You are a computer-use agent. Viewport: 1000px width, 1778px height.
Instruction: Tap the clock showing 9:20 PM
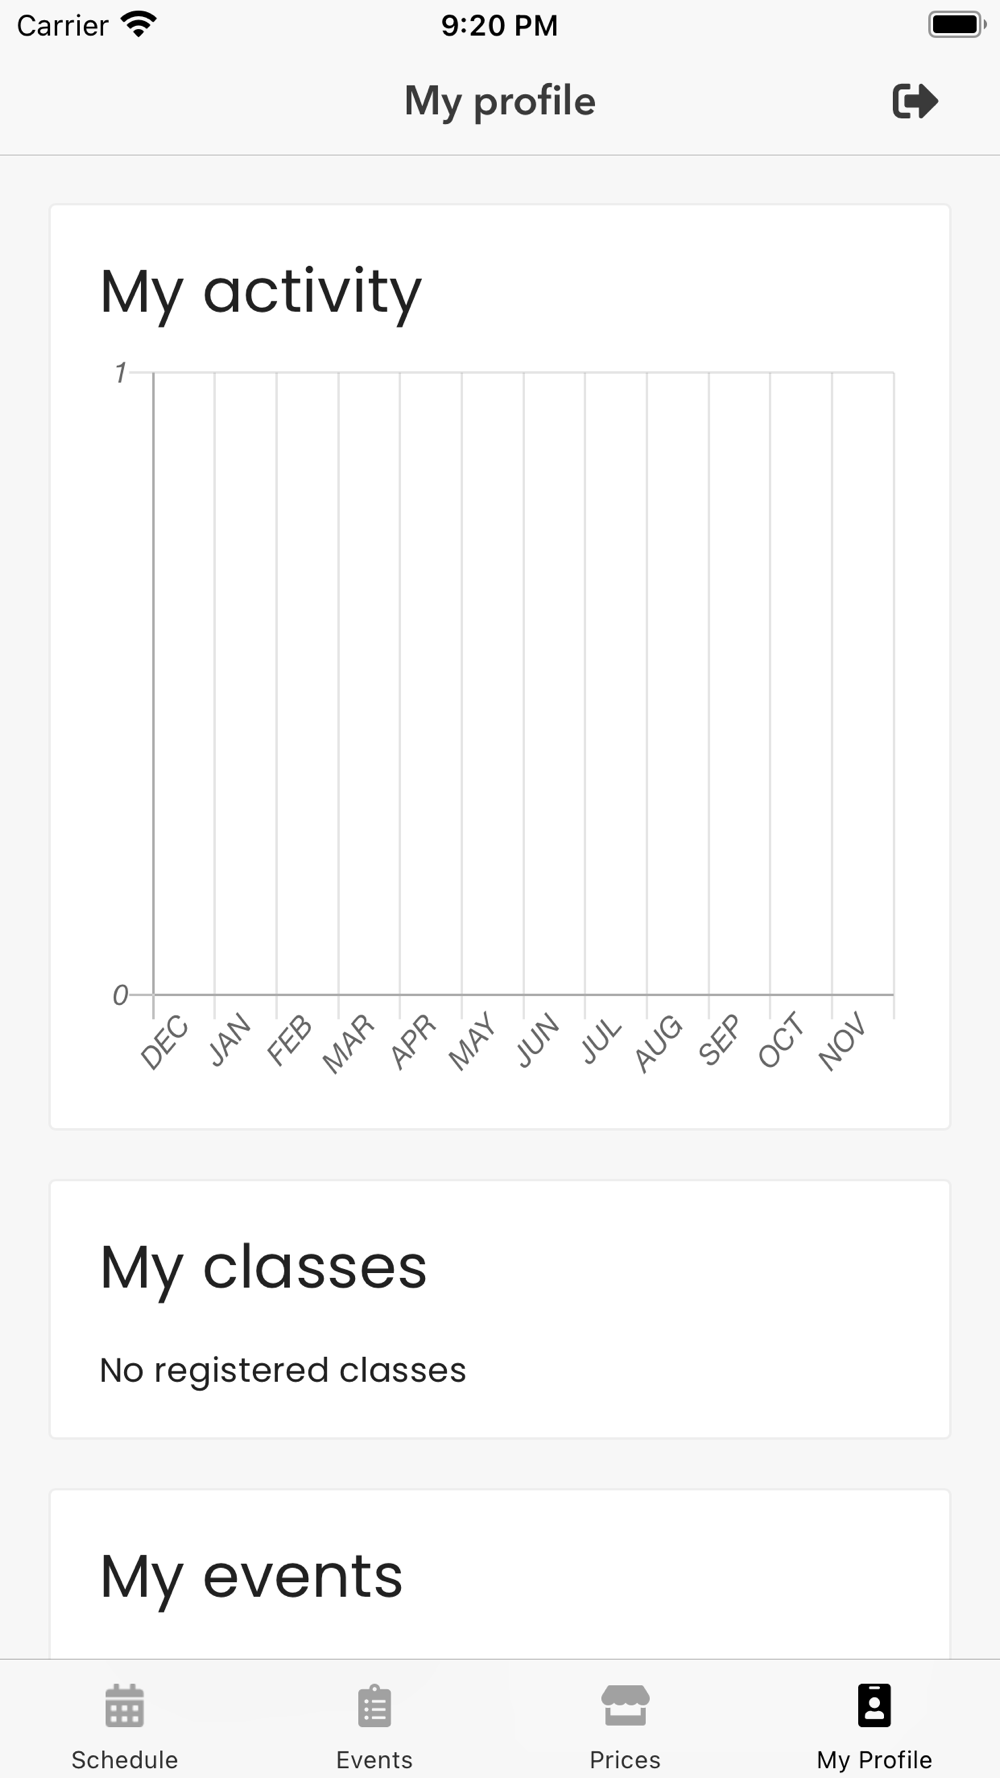pos(500,25)
